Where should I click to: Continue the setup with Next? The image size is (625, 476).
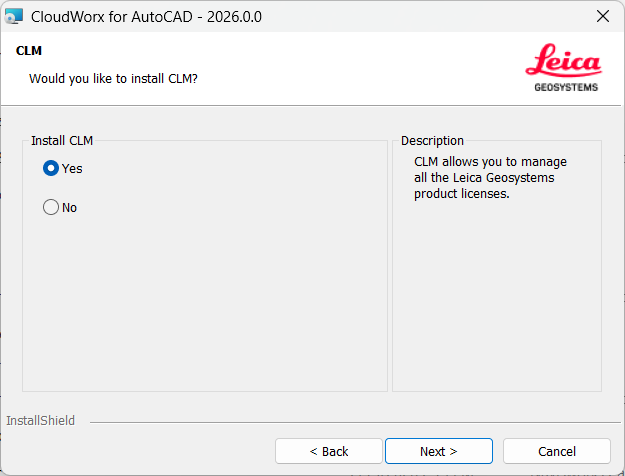point(439,451)
